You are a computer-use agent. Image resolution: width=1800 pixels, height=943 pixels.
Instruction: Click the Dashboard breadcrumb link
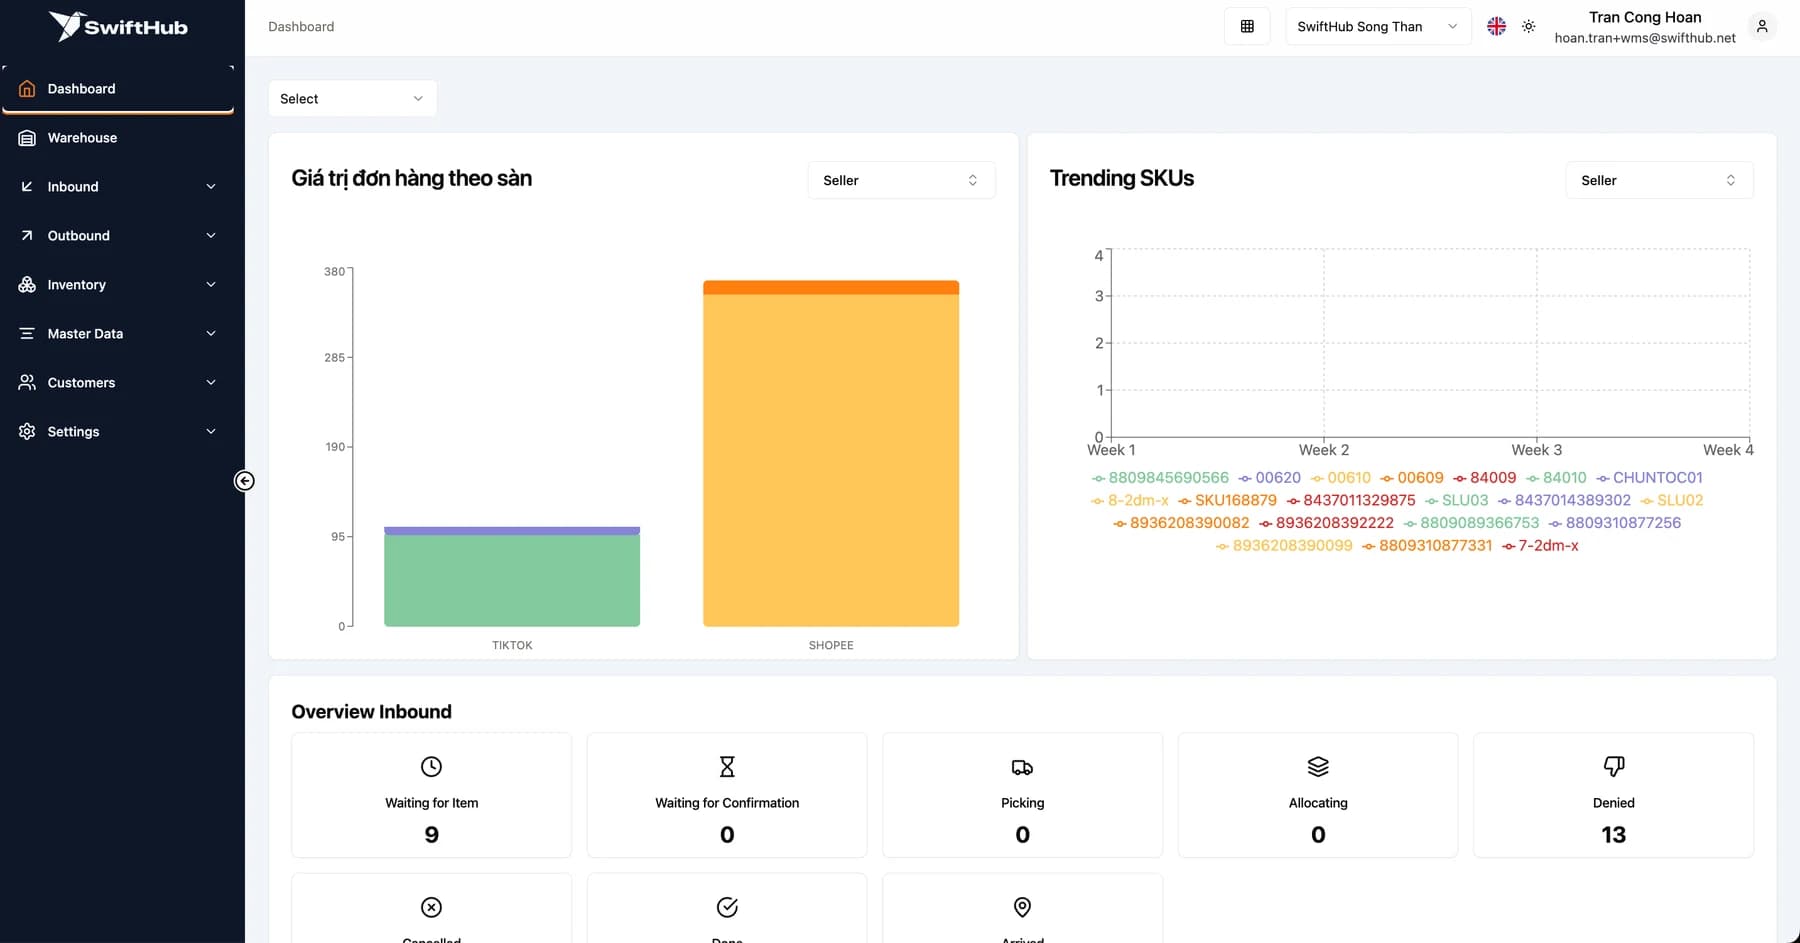point(301,27)
